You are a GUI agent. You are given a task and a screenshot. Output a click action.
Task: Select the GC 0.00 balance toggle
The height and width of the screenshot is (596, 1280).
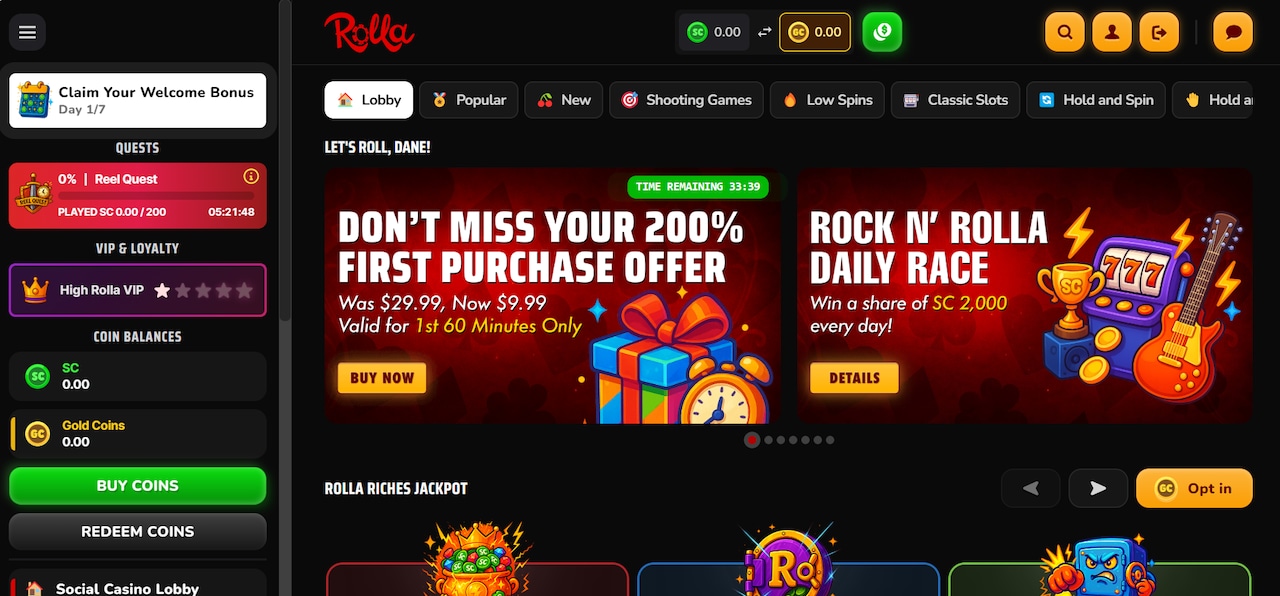coord(815,32)
